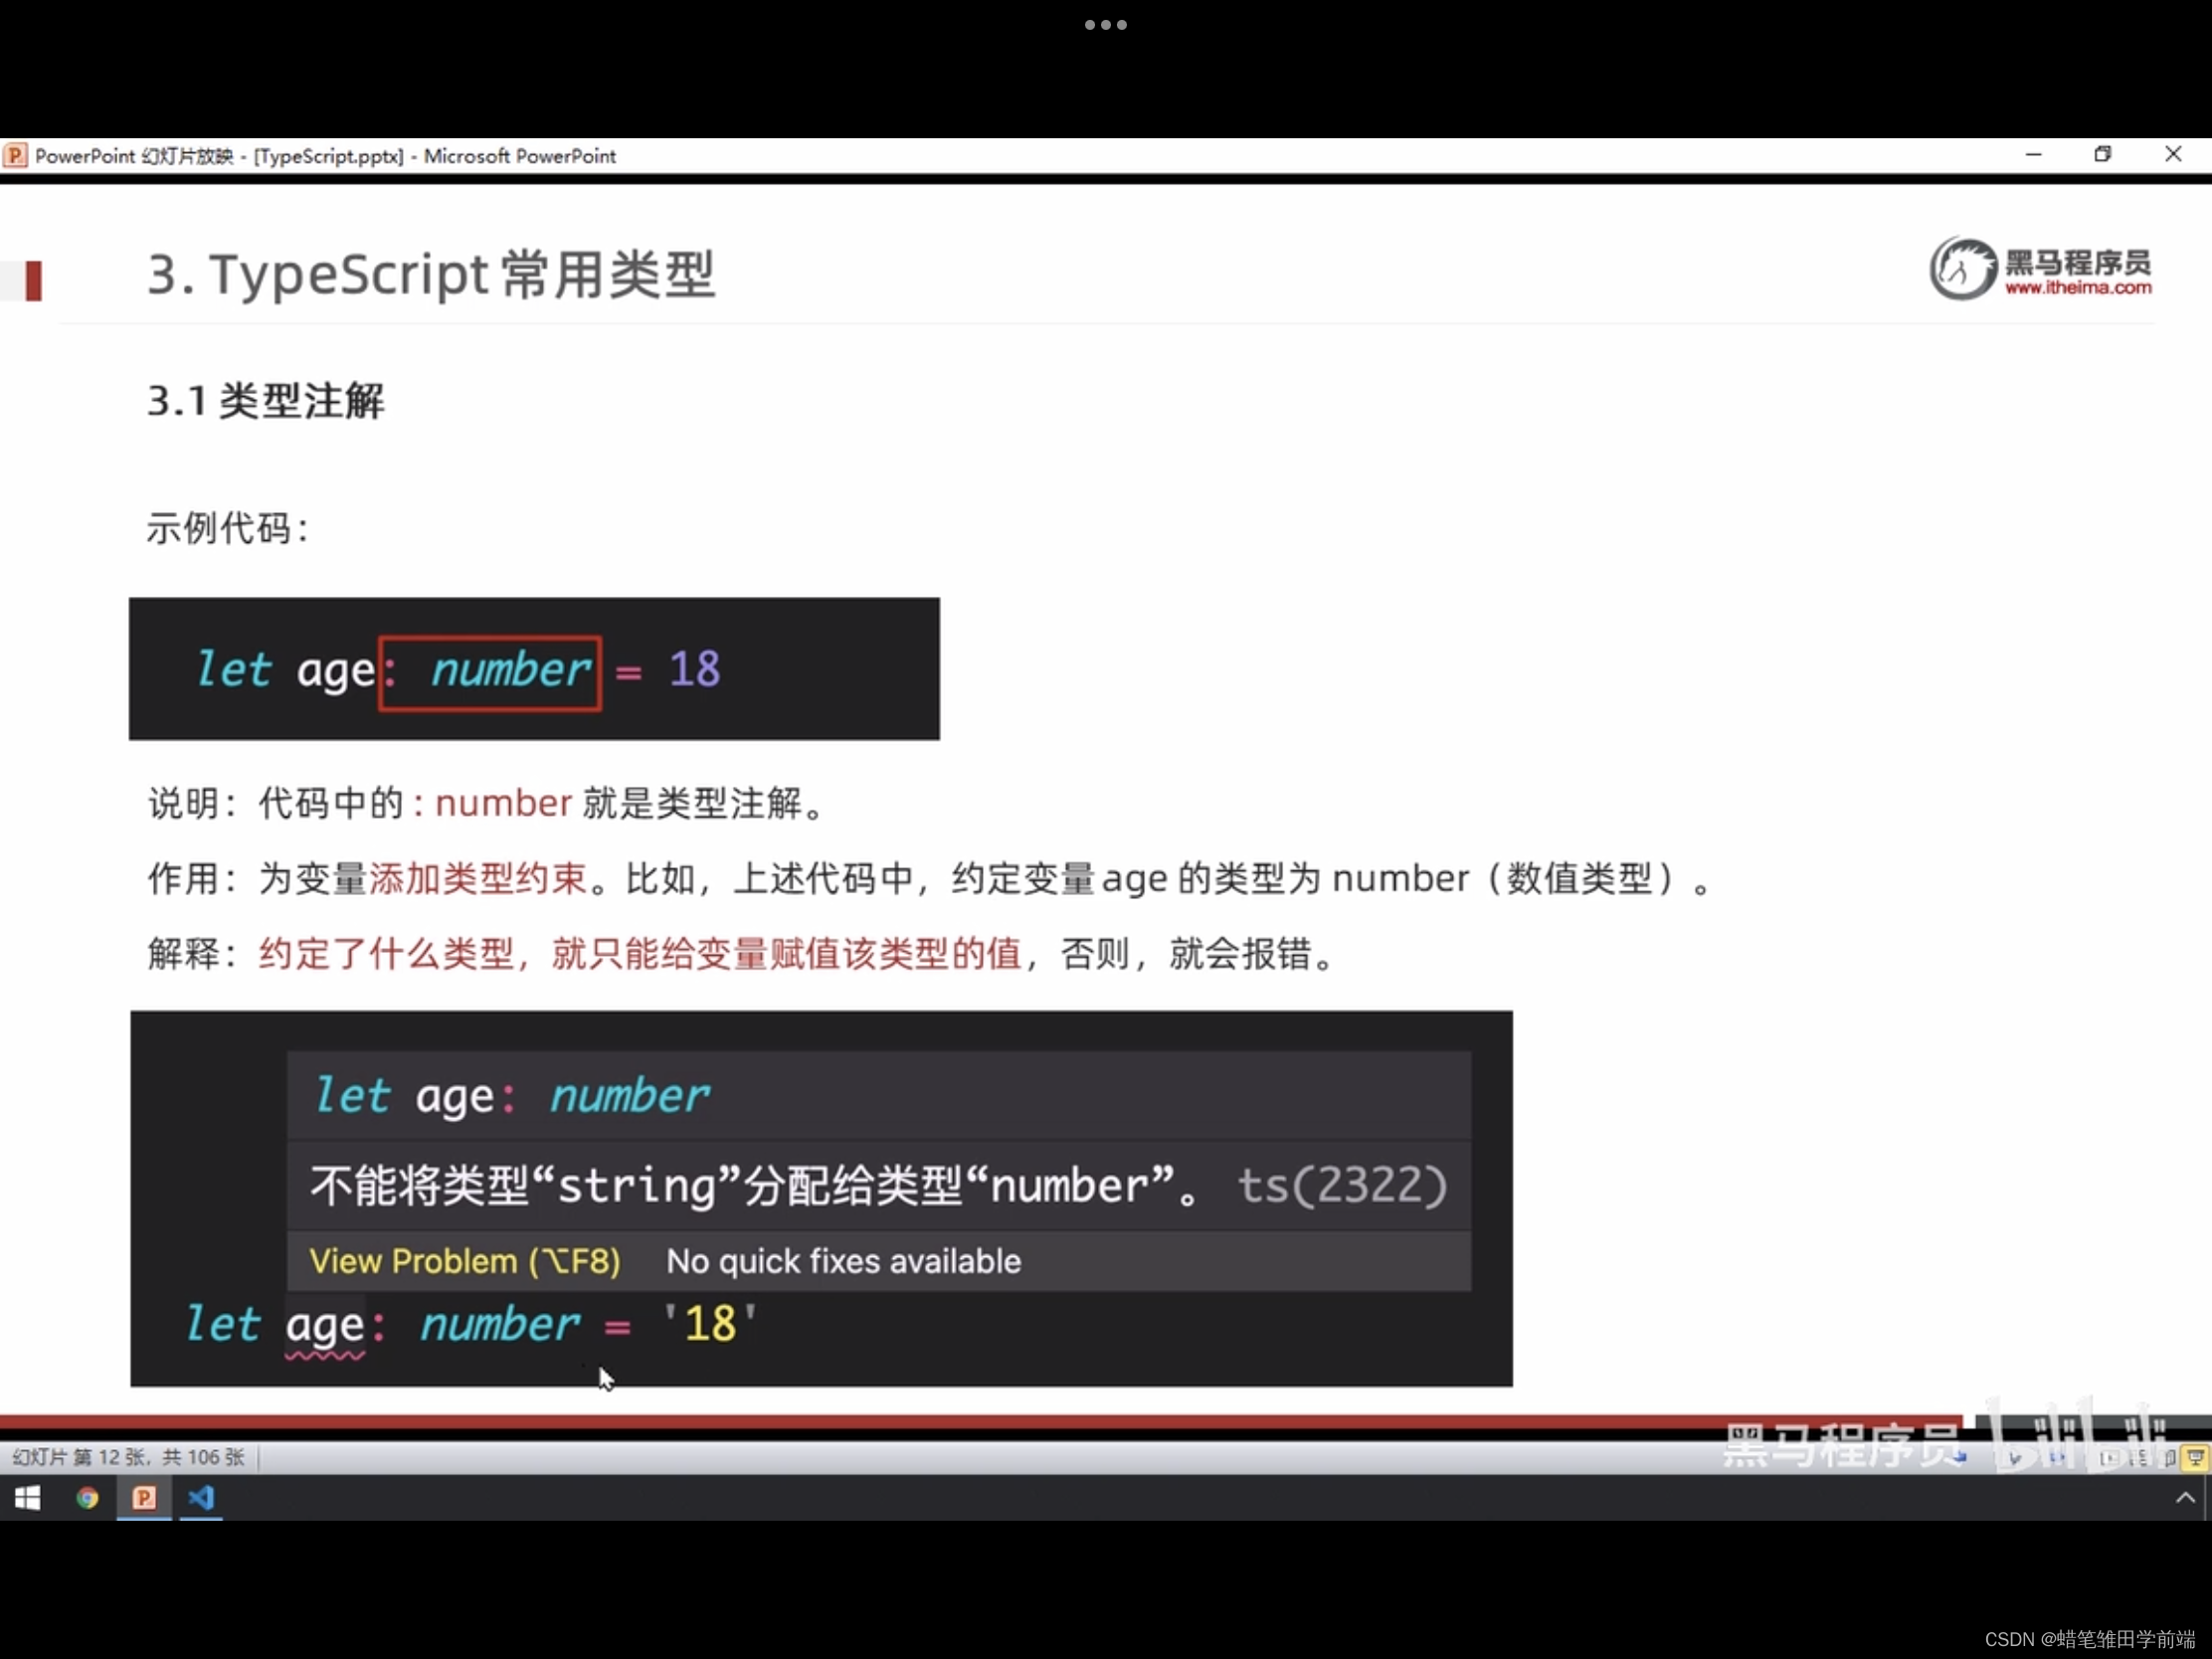
Task: Click the red text ': number' in the 说明 line
Action: tap(492, 803)
